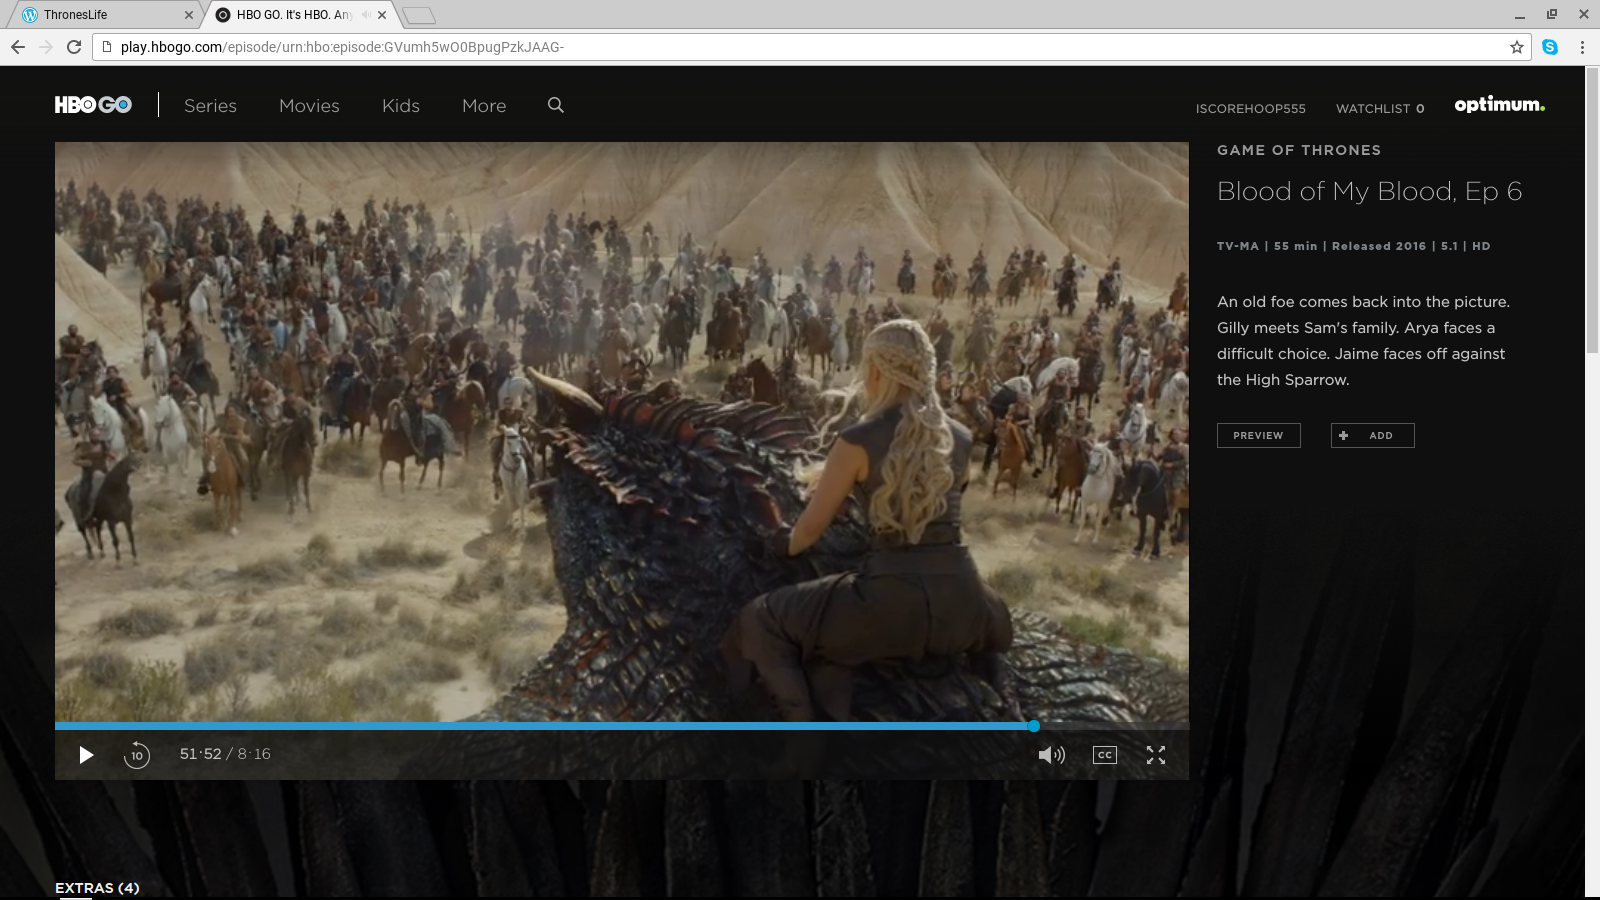This screenshot has height=900, width=1600.
Task: Click the video progress bar handle
Action: 1034,726
